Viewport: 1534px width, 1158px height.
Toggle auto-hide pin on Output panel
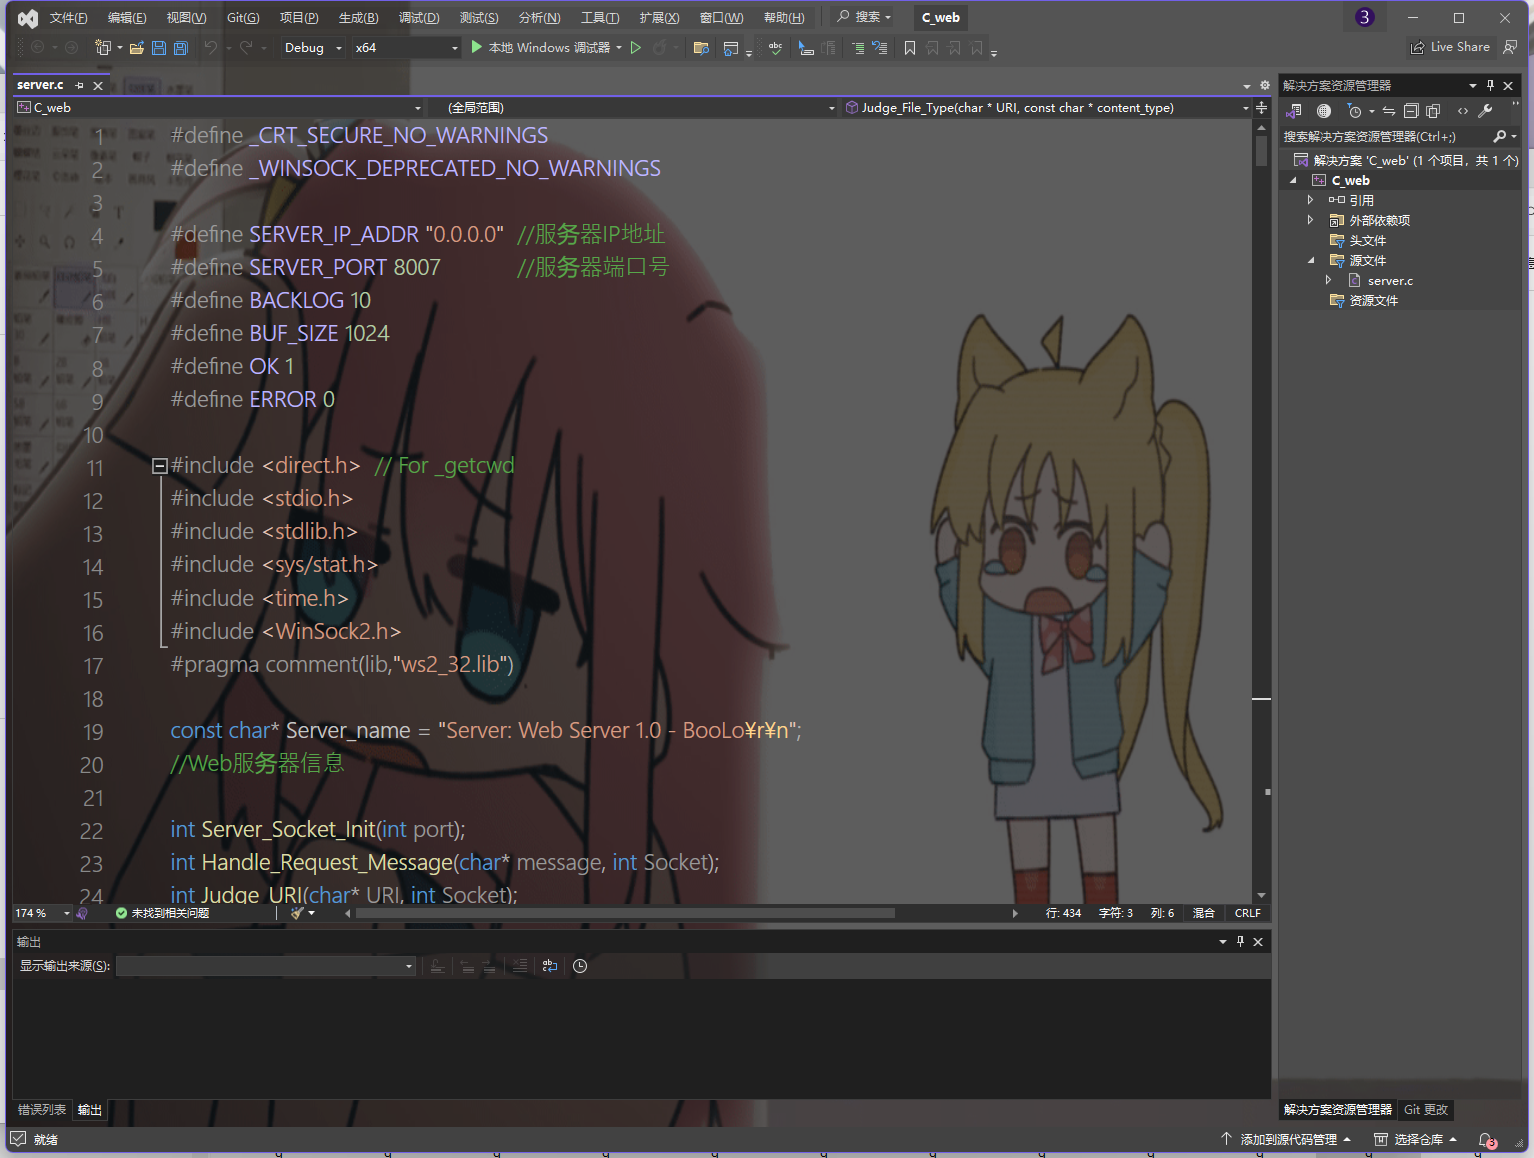(1240, 941)
